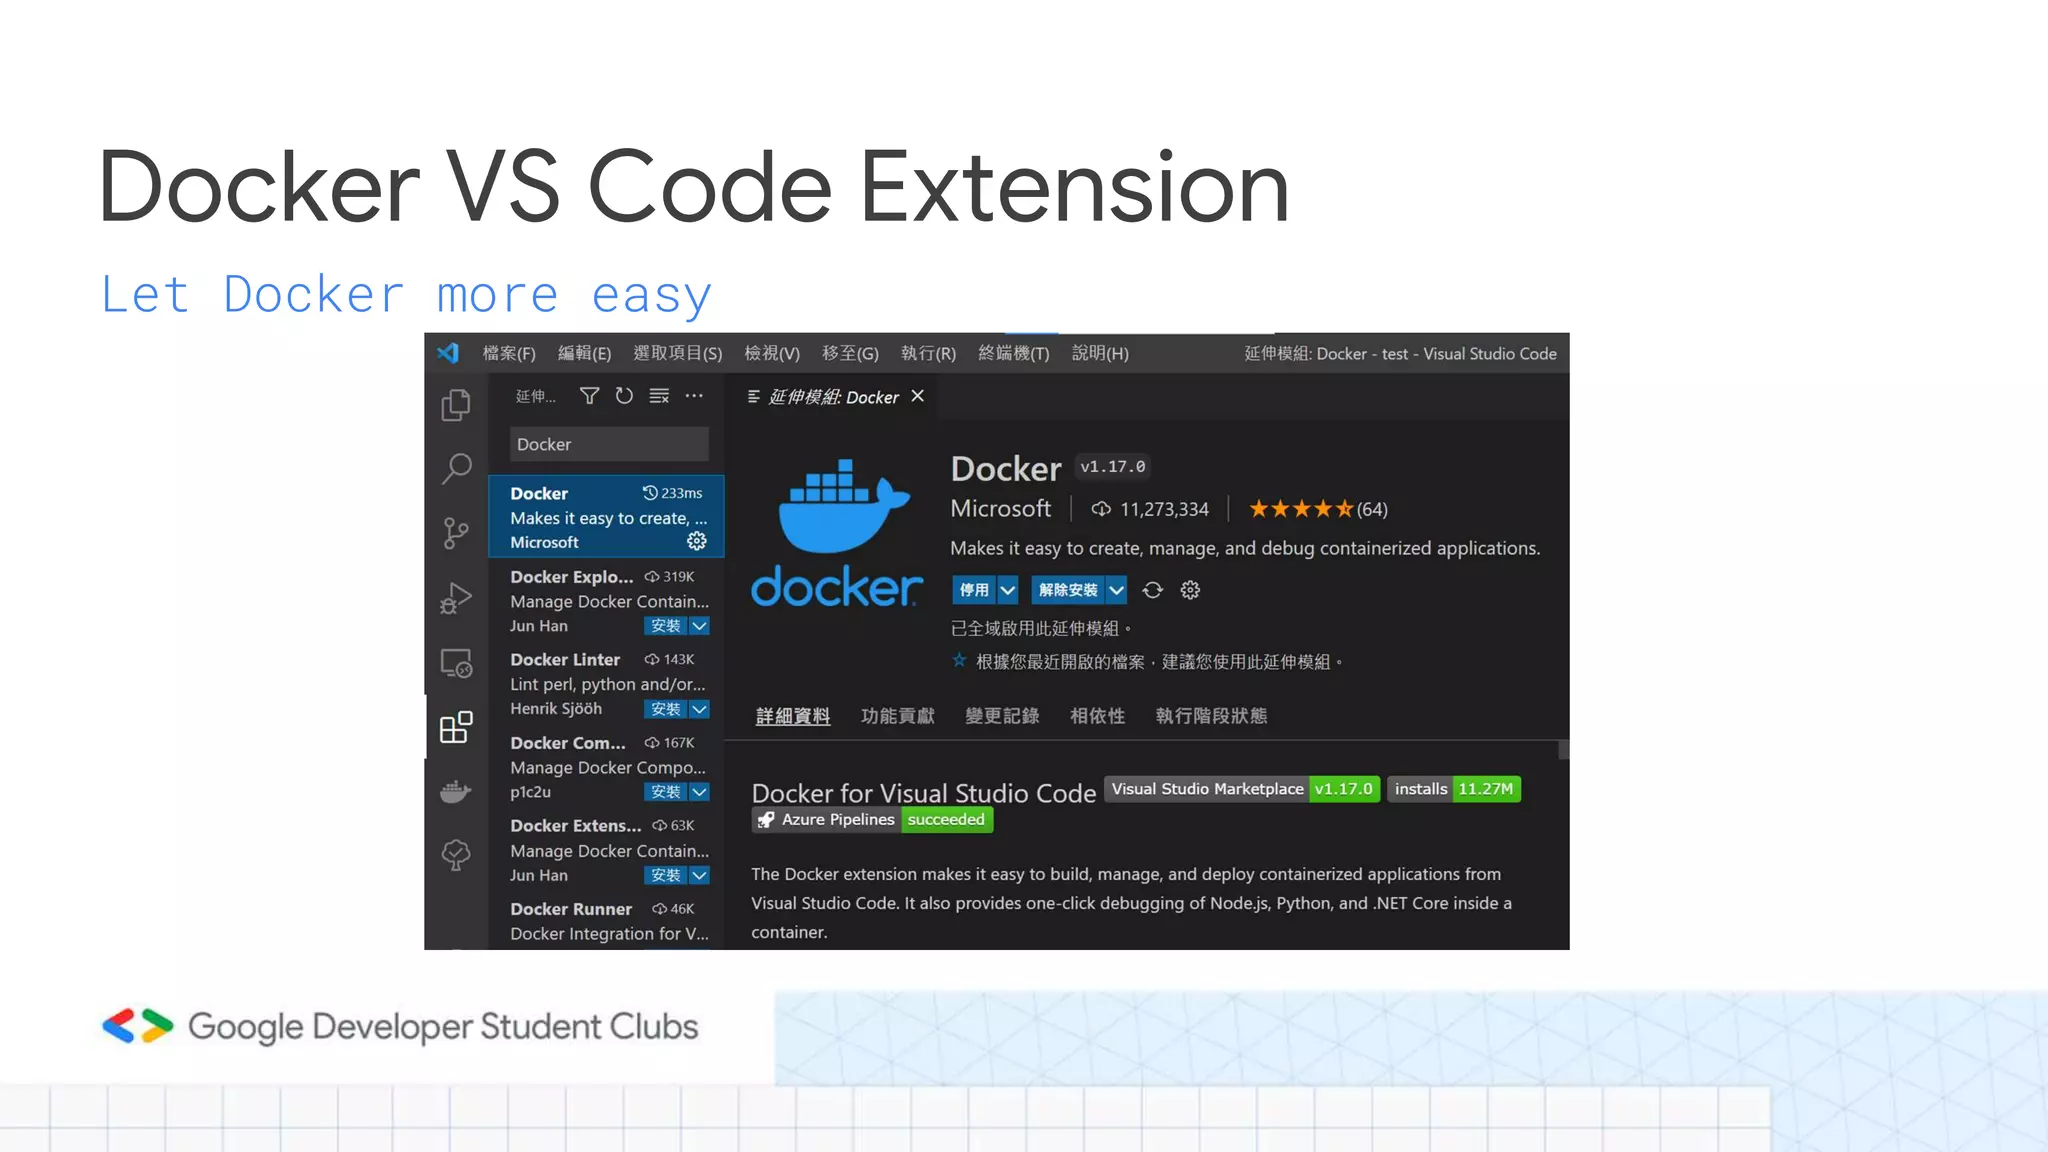Screen dimensions: 2048x1152
Task: Open Source Control view in activity bar
Action: pyautogui.click(x=456, y=533)
